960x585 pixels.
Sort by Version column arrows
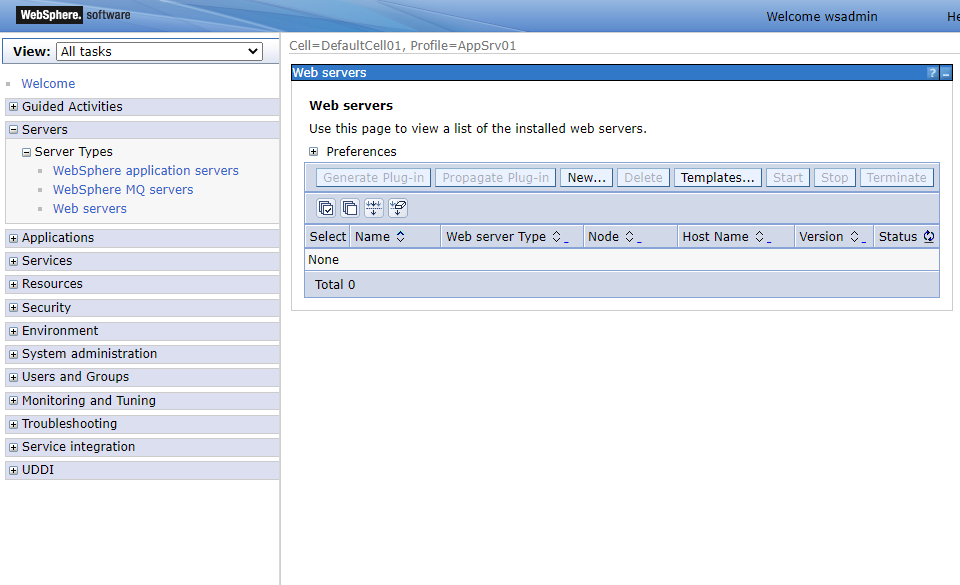pyautogui.click(x=855, y=237)
